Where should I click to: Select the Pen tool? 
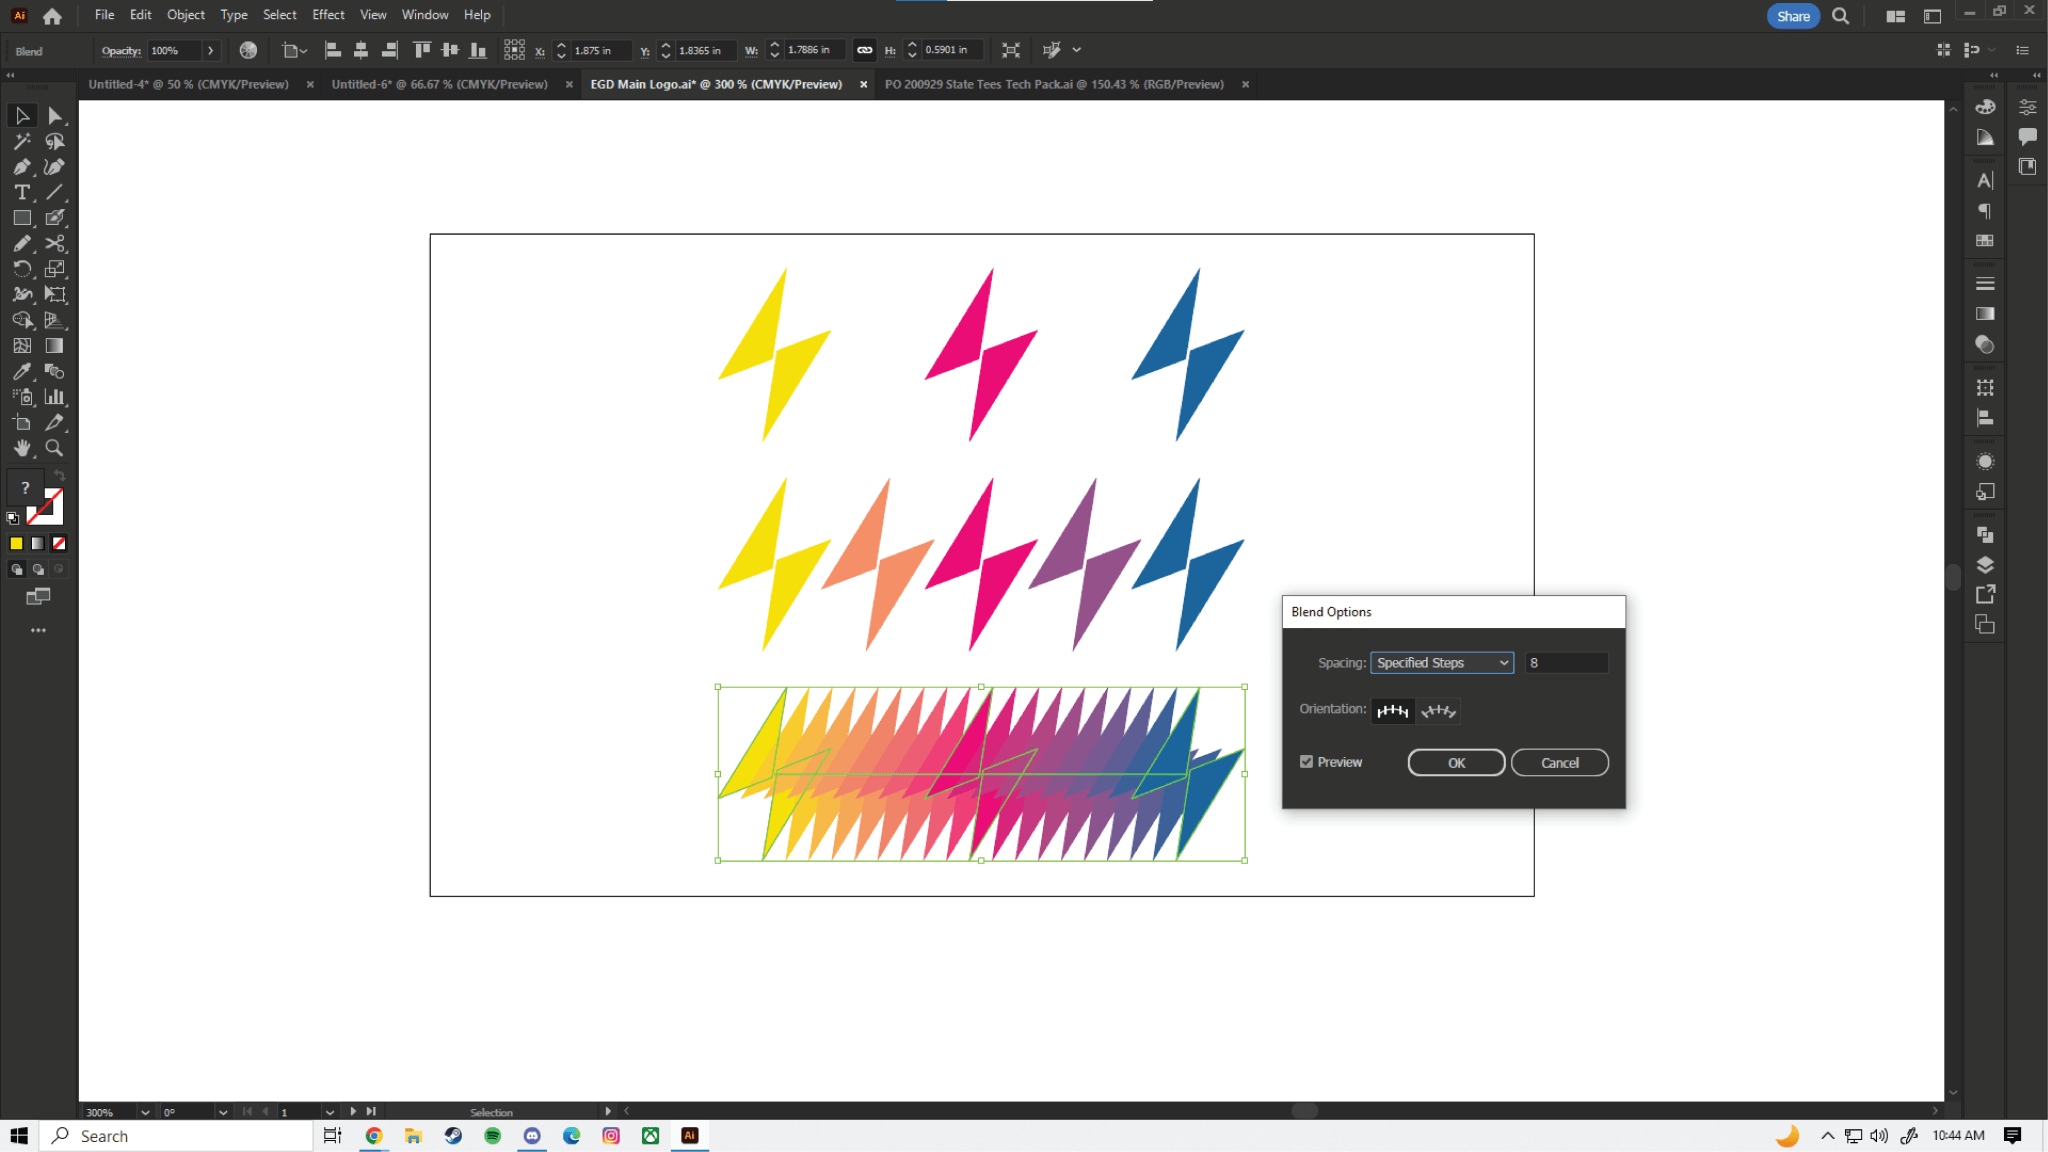coord(22,167)
